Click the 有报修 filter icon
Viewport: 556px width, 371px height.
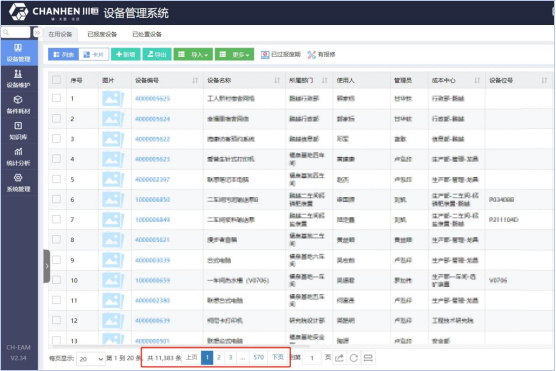tap(311, 55)
